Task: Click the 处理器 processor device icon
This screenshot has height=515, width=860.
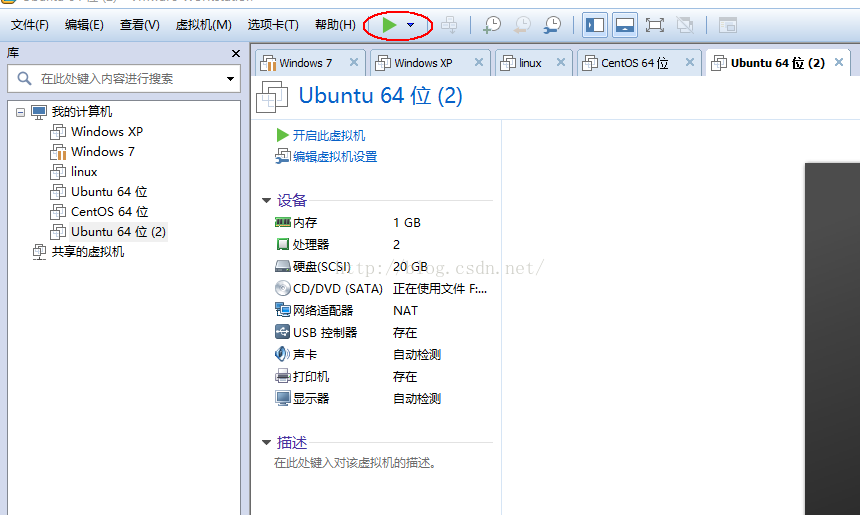Action: [x=282, y=244]
